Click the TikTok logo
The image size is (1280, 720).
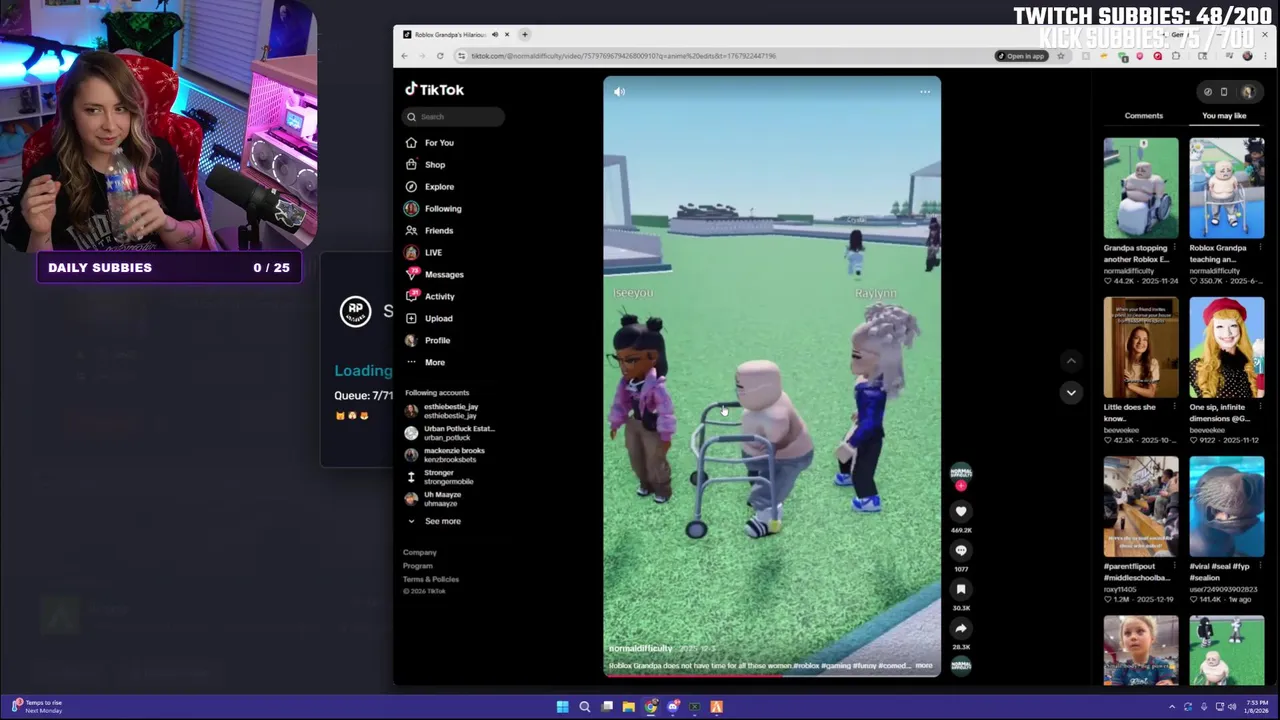click(x=434, y=89)
